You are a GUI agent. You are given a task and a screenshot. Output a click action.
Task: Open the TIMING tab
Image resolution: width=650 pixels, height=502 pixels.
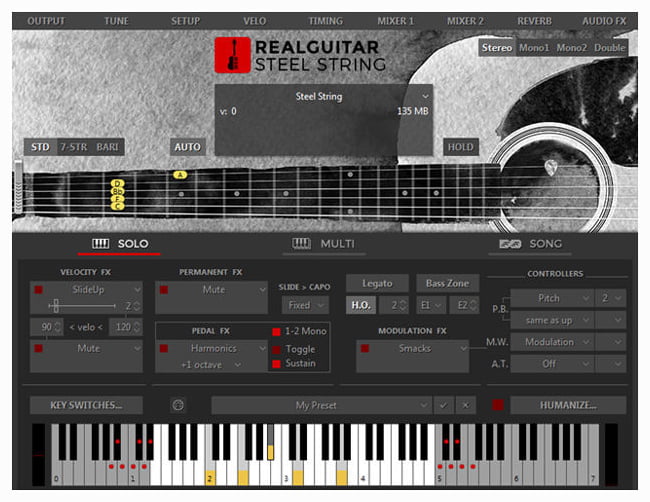(325, 21)
